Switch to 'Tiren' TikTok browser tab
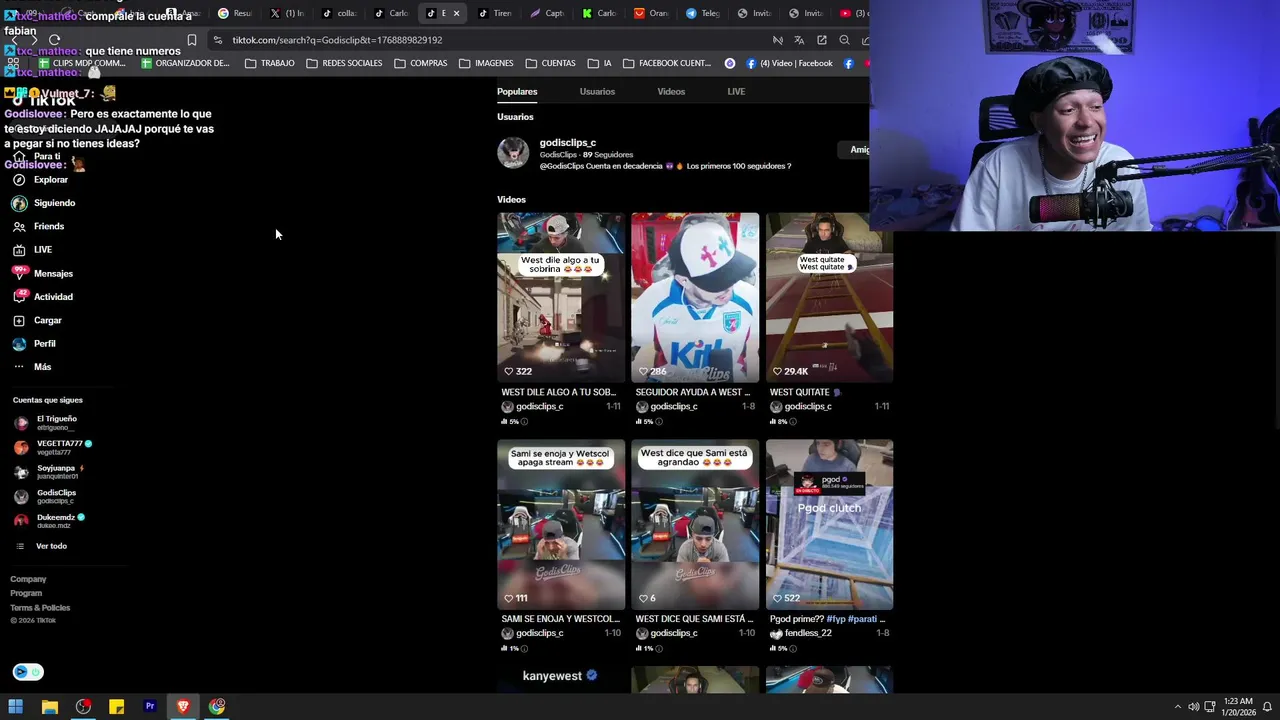Viewport: 1280px width, 720px height. [494, 13]
